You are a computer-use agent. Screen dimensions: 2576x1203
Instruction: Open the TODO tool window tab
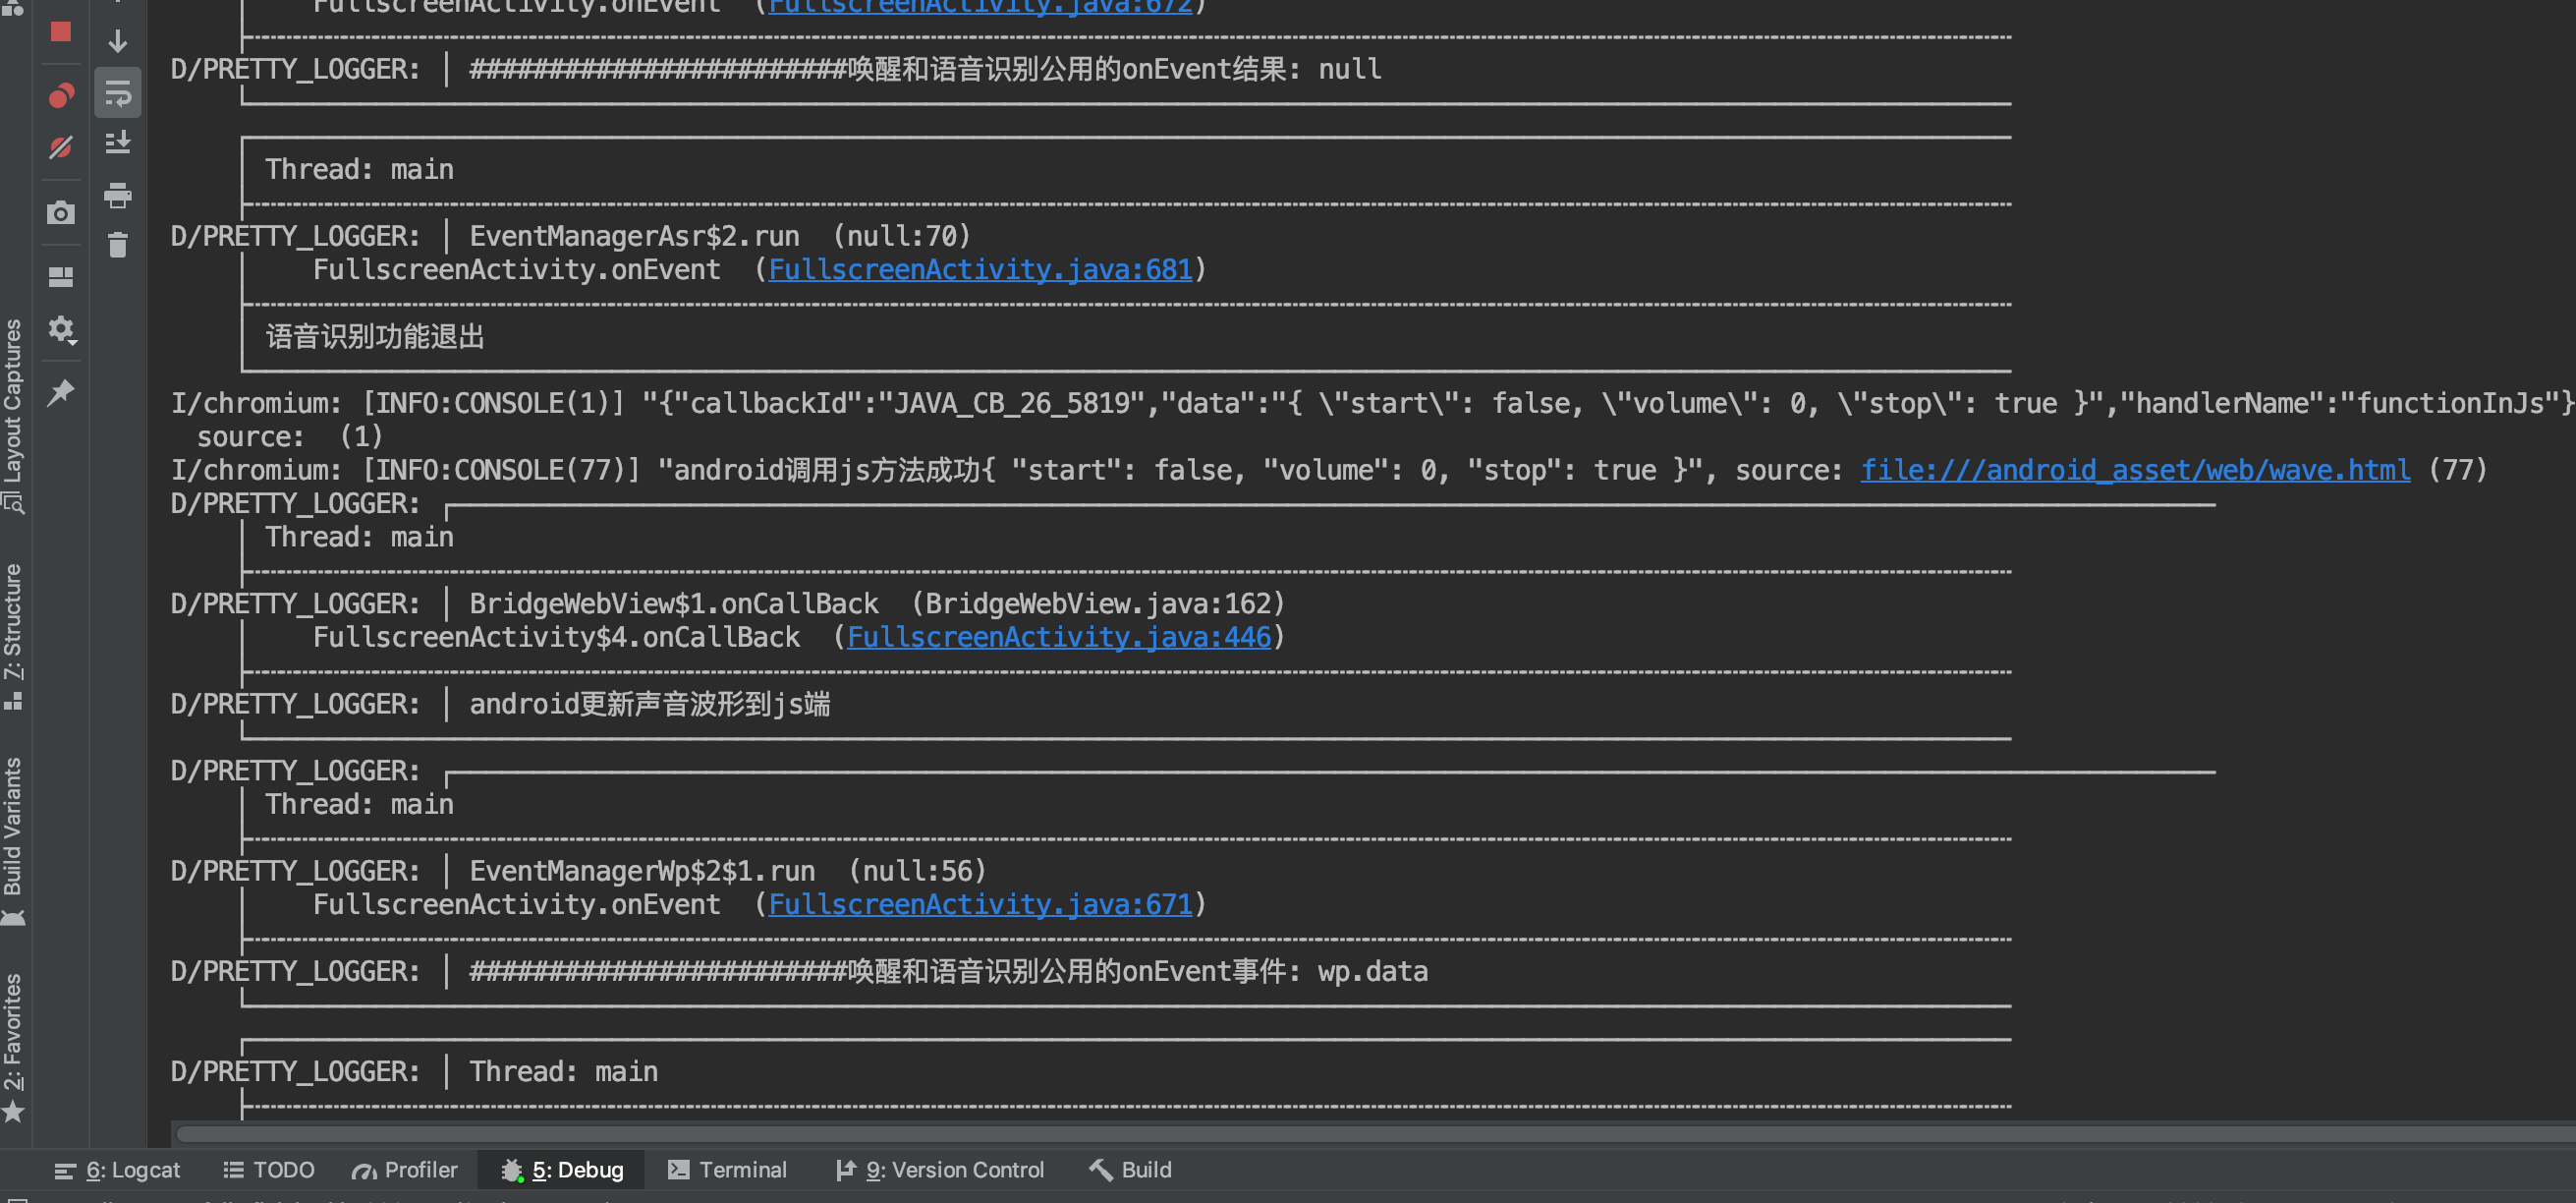pyautogui.click(x=269, y=1169)
